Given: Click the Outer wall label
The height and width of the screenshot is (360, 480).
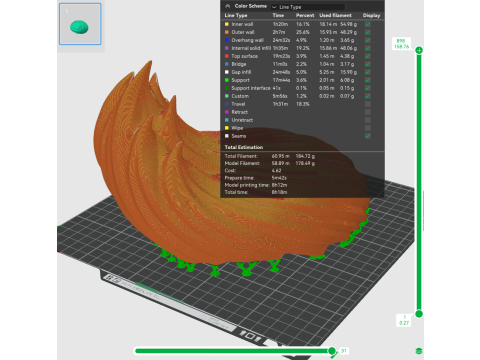Looking at the screenshot, I should pyautogui.click(x=243, y=32).
